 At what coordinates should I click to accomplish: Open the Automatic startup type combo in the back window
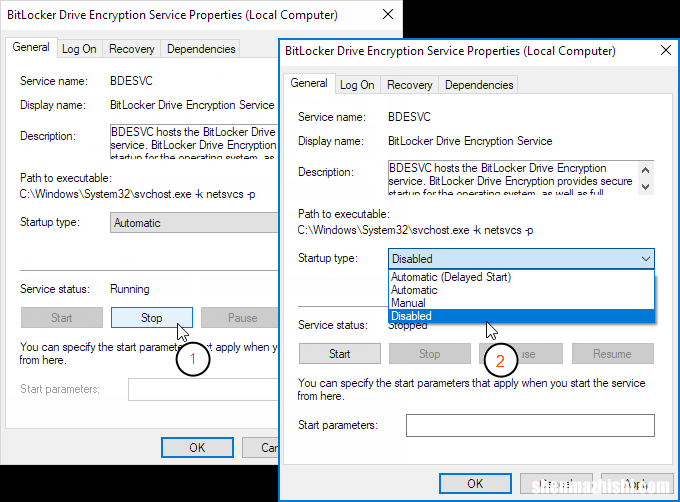pos(194,223)
